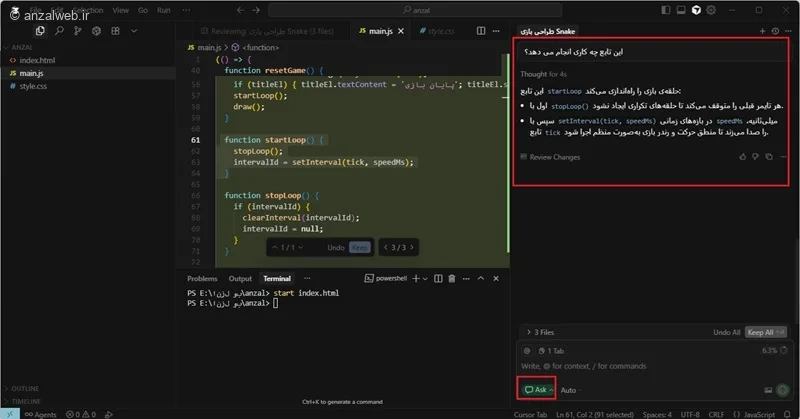This screenshot has width=800, height=419.
Task: Close the bottom panel
Action: (x=496, y=279)
